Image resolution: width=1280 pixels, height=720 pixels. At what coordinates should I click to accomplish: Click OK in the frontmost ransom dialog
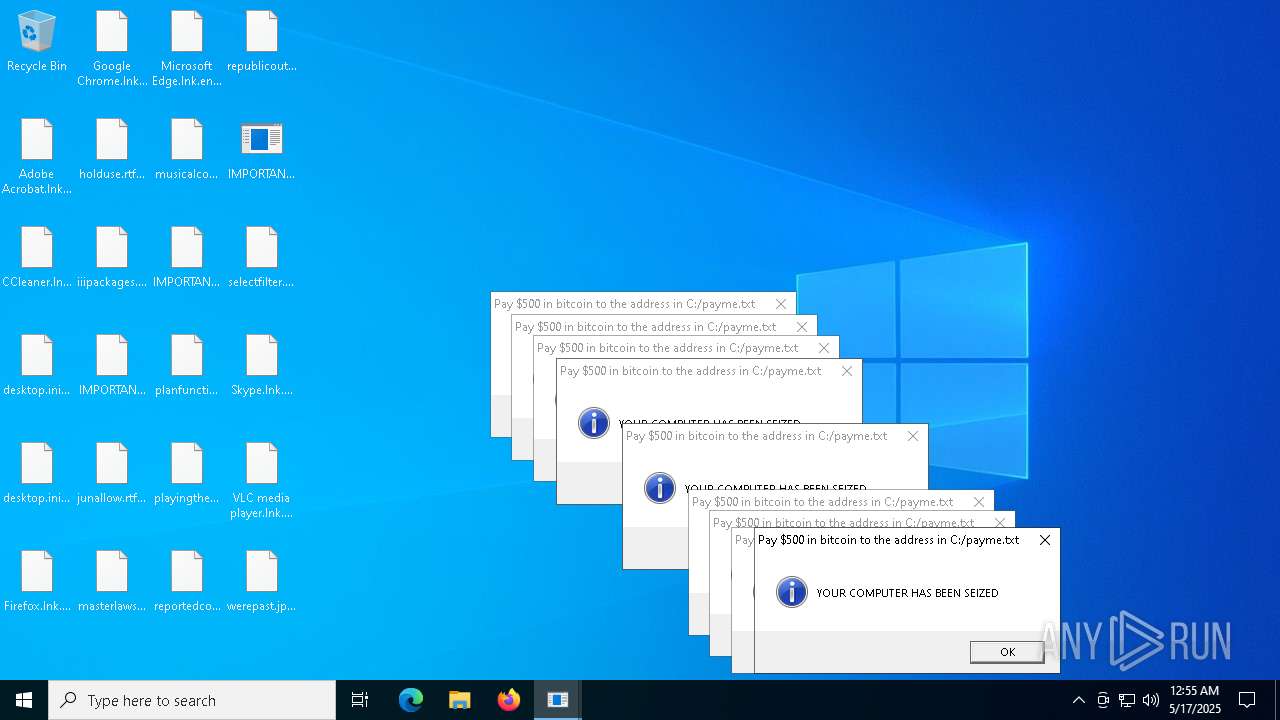tap(1007, 652)
